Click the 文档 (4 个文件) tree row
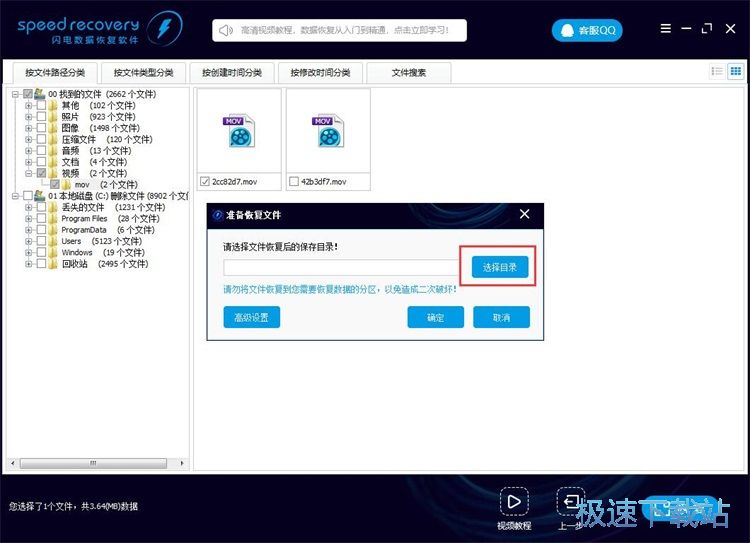The image size is (750, 543). click(x=94, y=162)
